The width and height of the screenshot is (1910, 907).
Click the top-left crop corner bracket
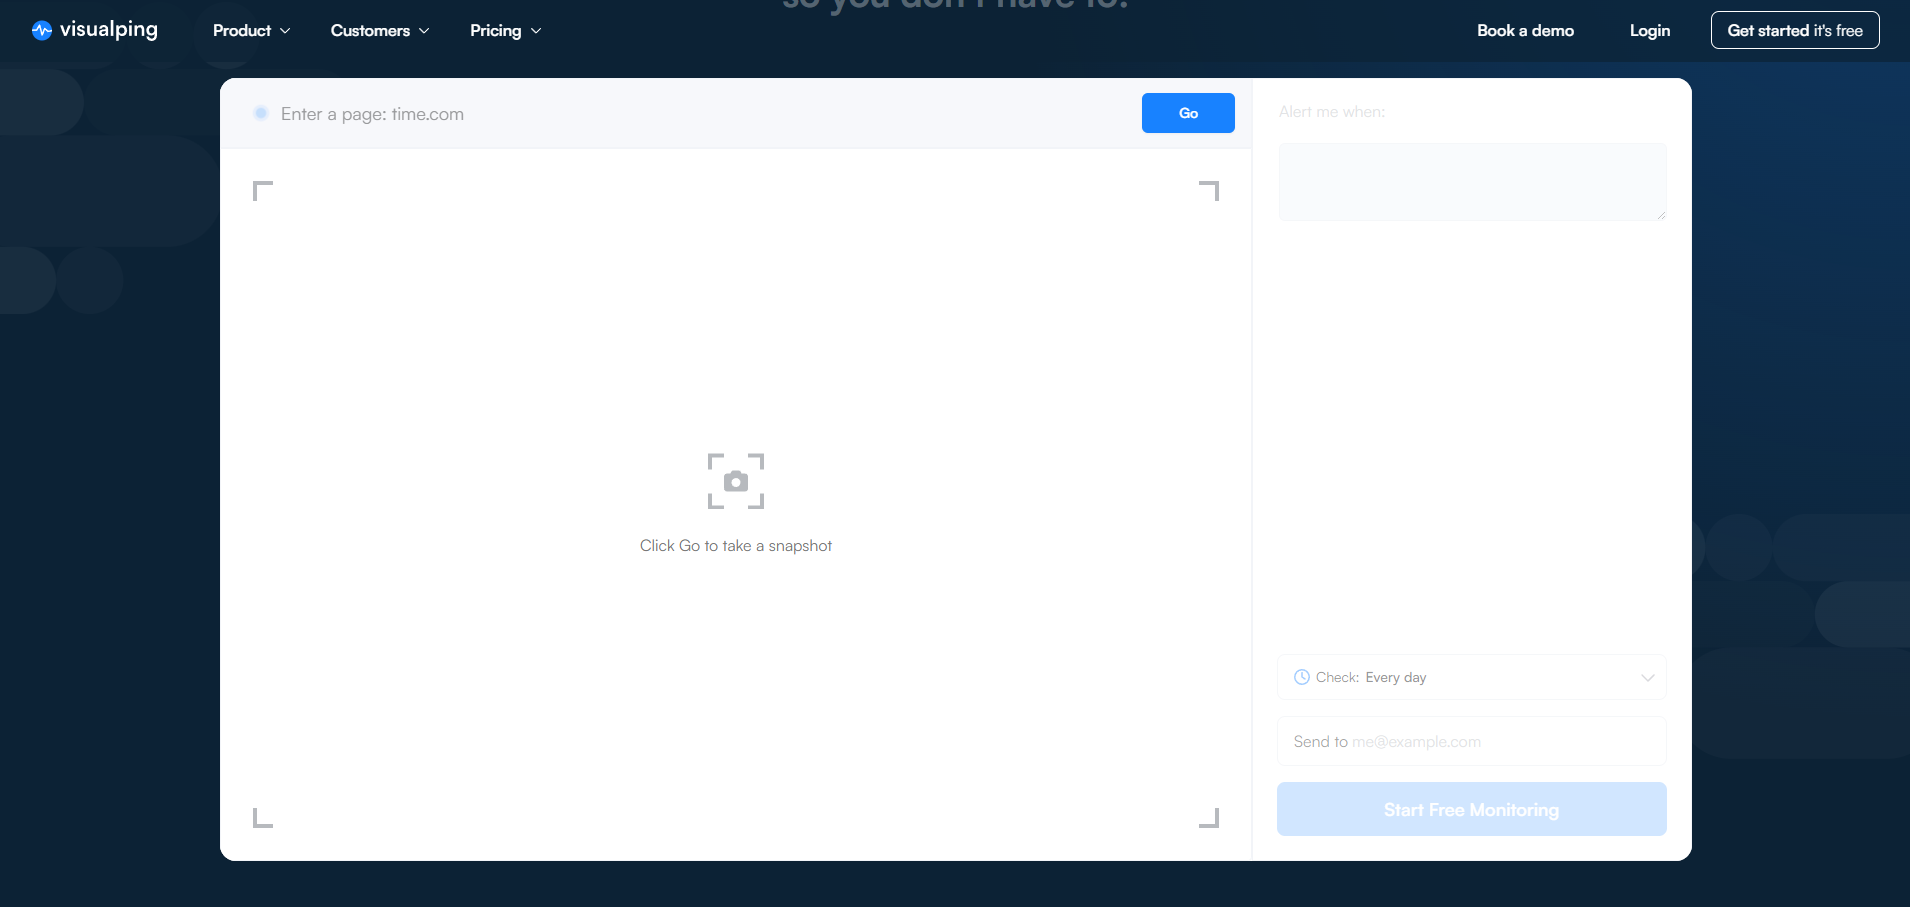tap(262, 190)
